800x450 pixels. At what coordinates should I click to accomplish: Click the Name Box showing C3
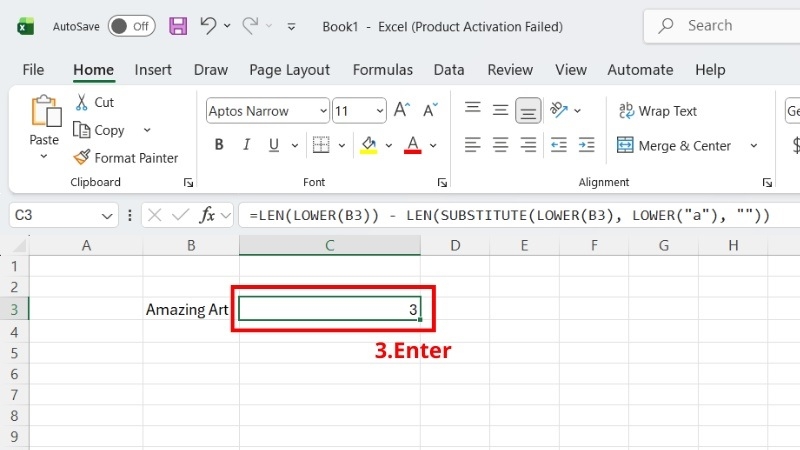[x=63, y=215]
